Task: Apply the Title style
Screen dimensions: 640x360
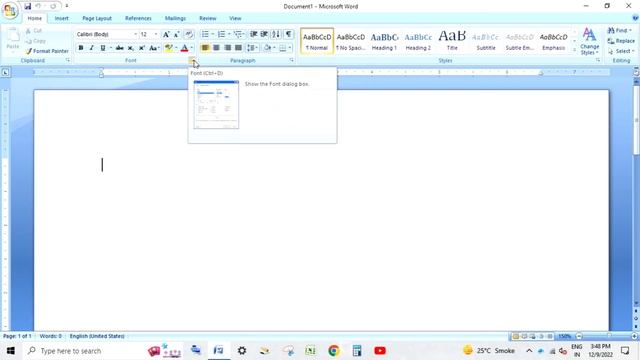Action: click(452, 41)
